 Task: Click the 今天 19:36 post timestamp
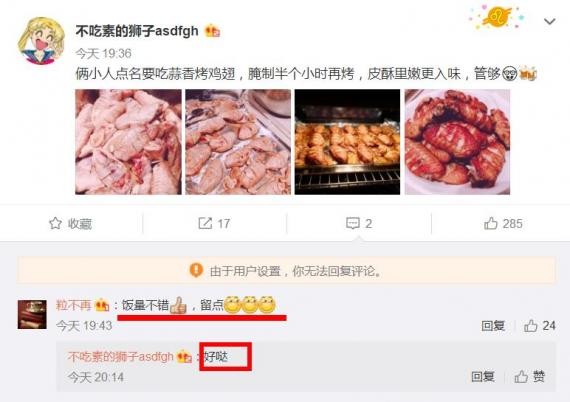103,53
